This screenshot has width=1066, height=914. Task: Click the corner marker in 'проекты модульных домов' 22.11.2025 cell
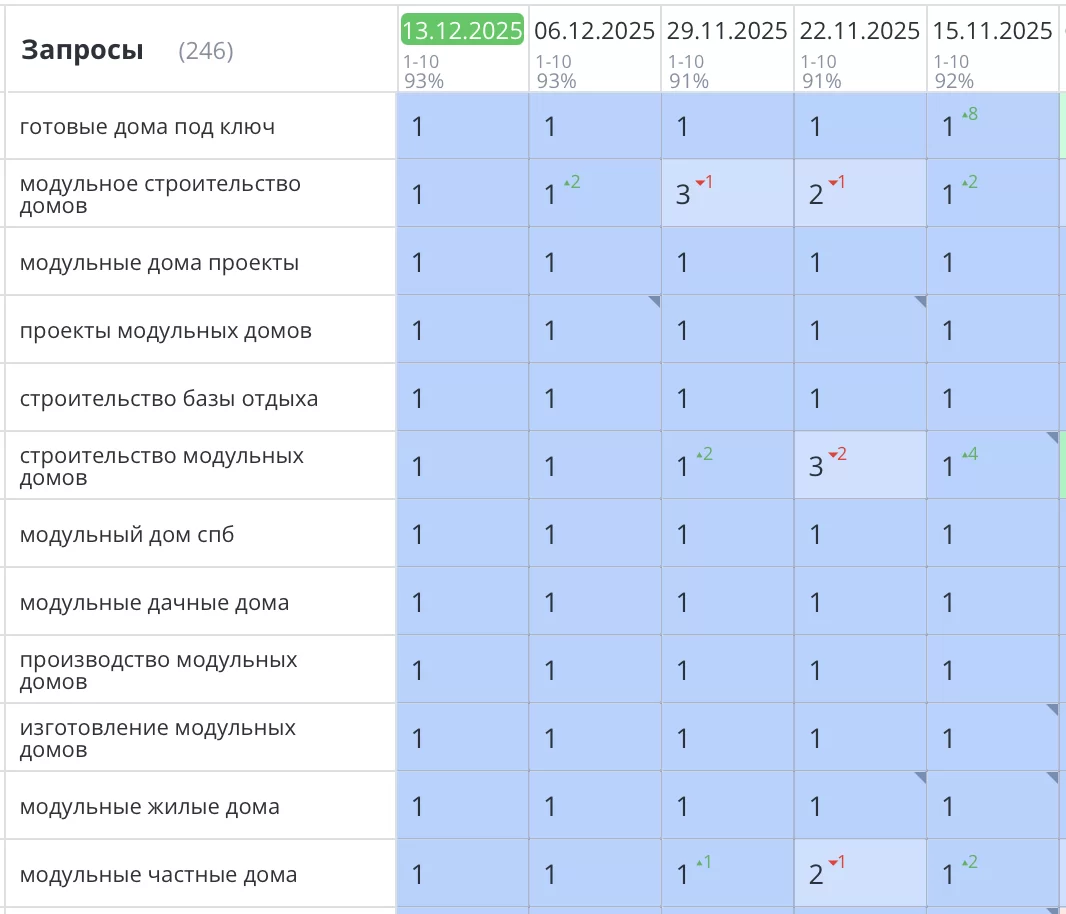(920, 301)
